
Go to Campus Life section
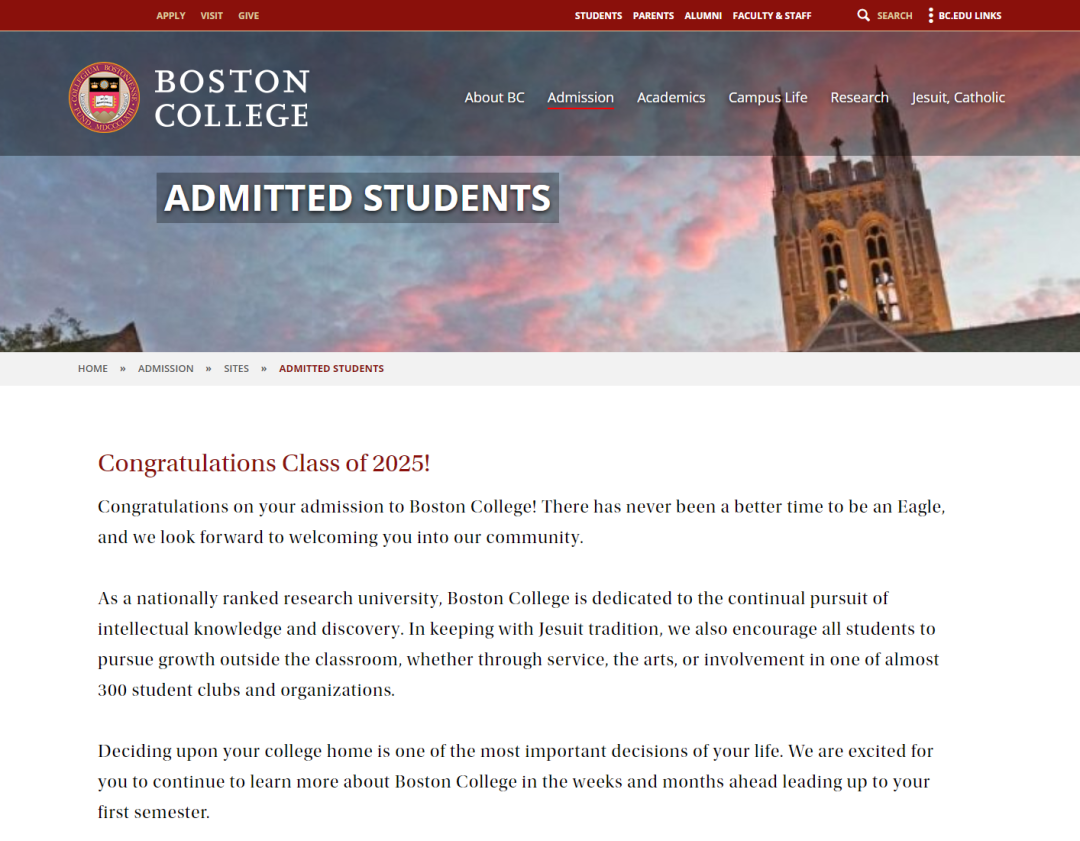click(767, 97)
